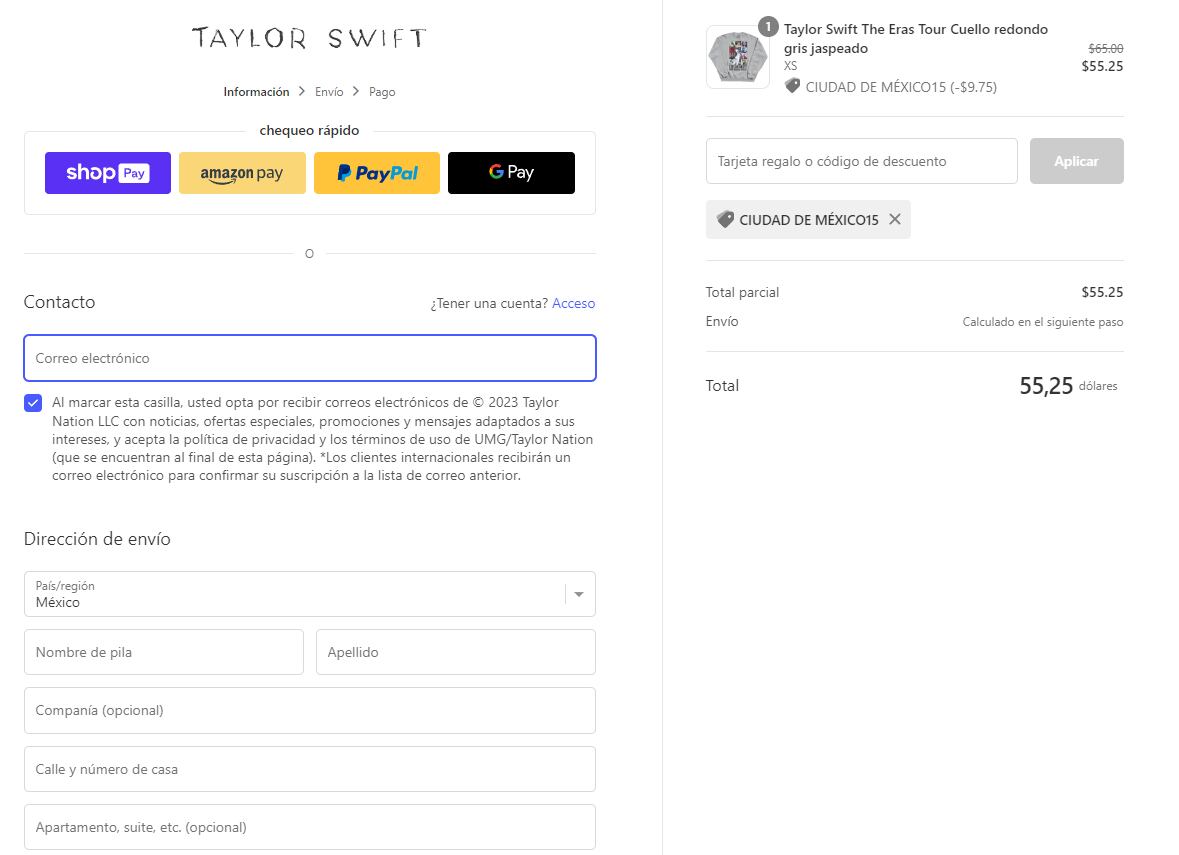Choose Google Pay for express checkout
The width and height of the screenshot is (1179, 855).
[511, 172]
